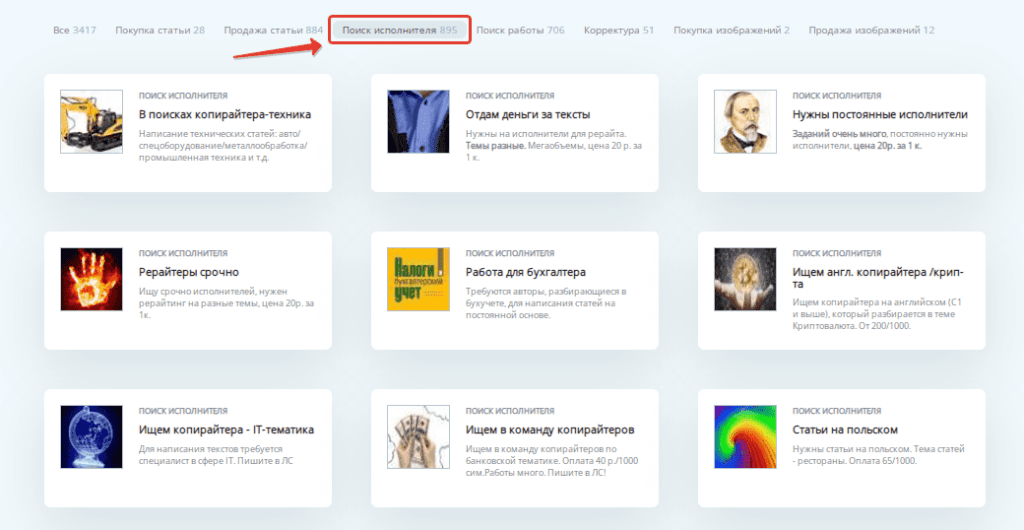Image resolution: width=1024 pixels, height=530 pixels.
Task: Open "Покупка изображений" tab
Action: click(x=731, y=30)
